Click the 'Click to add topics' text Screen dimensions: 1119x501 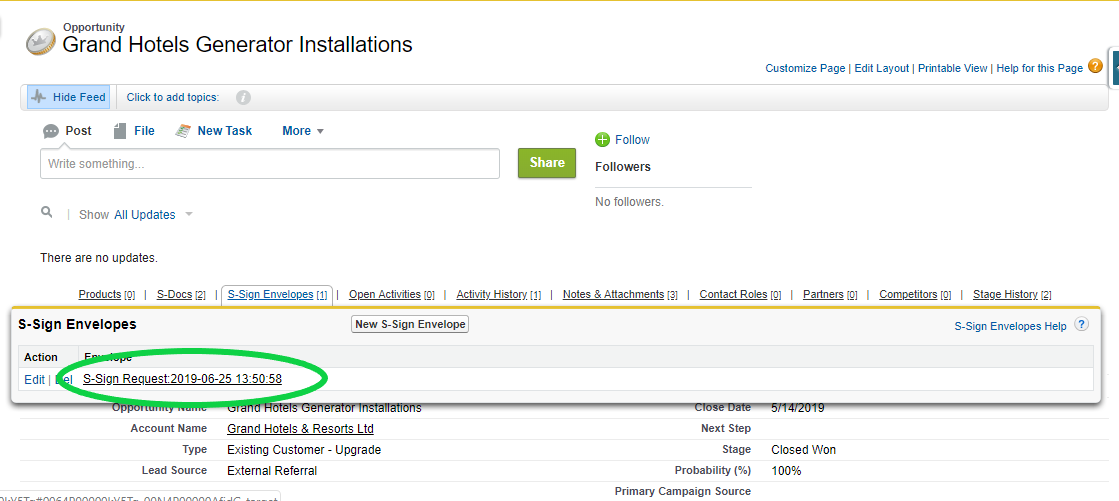173,97
